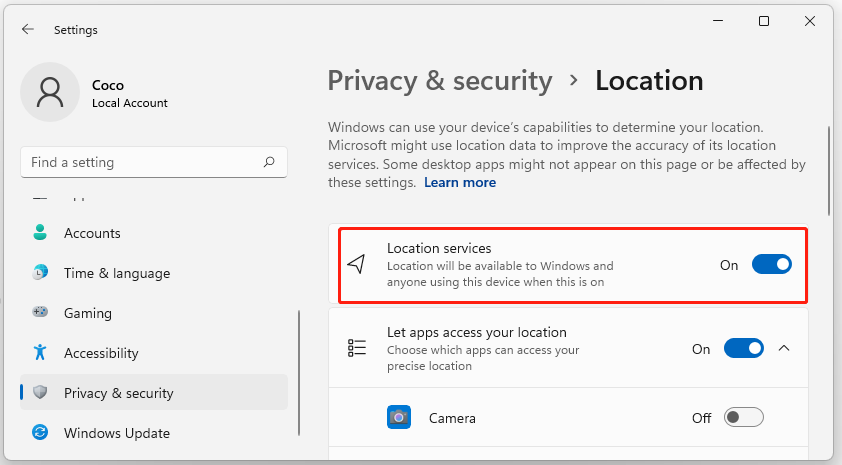Screen dimensions: 842x465
Task: Click the Coco user avatar icon
Action: click(50, 92)
